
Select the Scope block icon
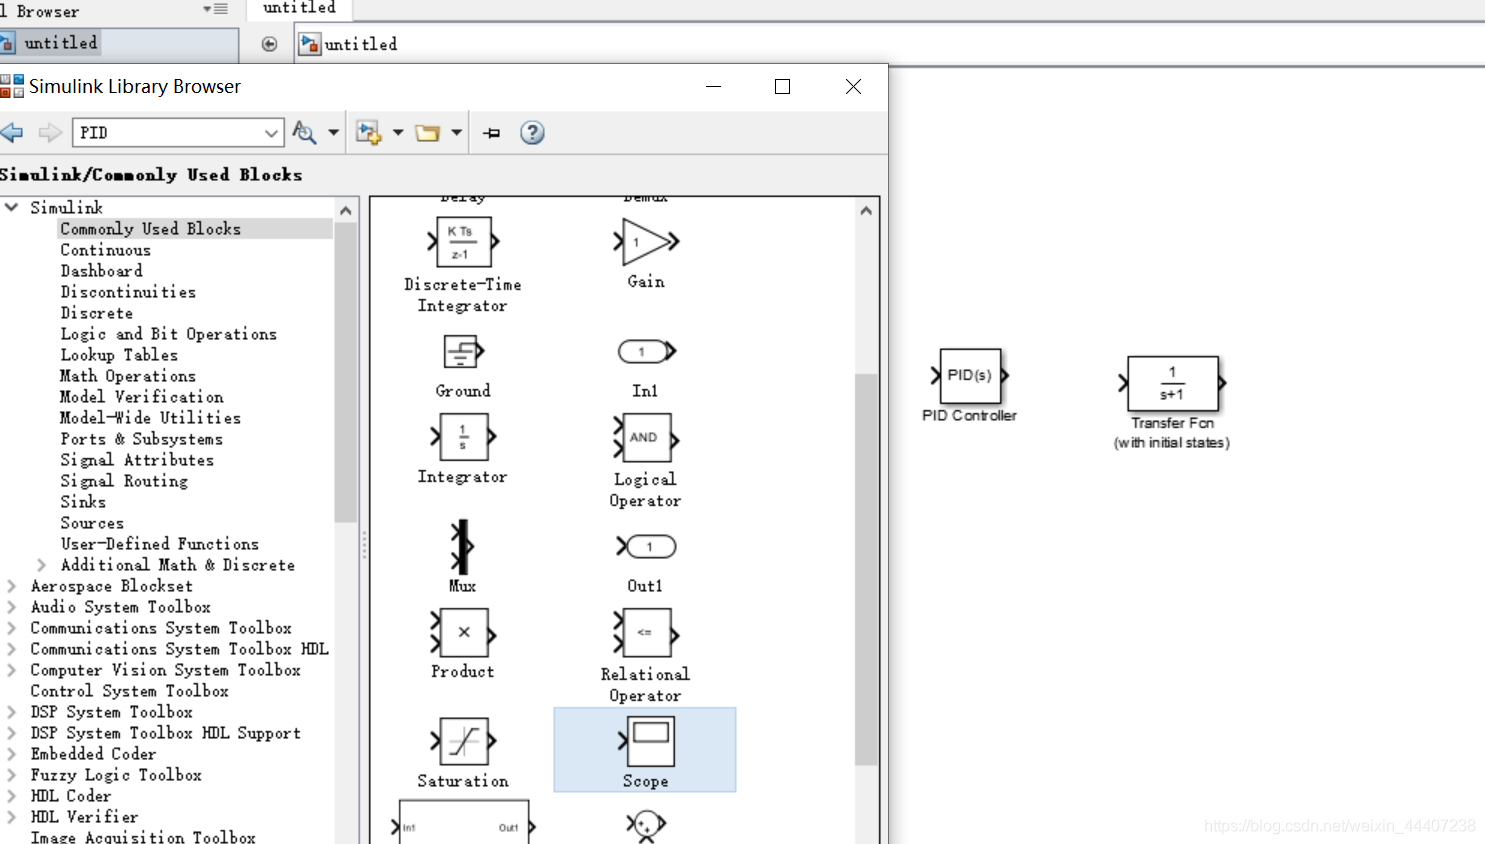coord(646,741)
